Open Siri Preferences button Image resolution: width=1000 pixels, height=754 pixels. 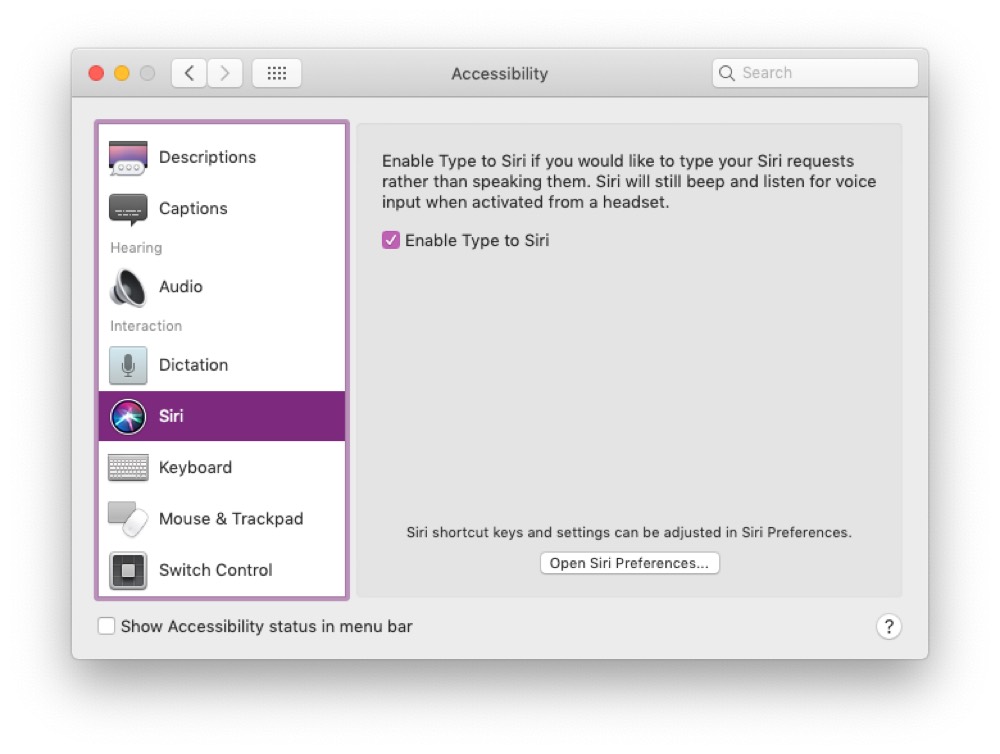tap(629, 563)
